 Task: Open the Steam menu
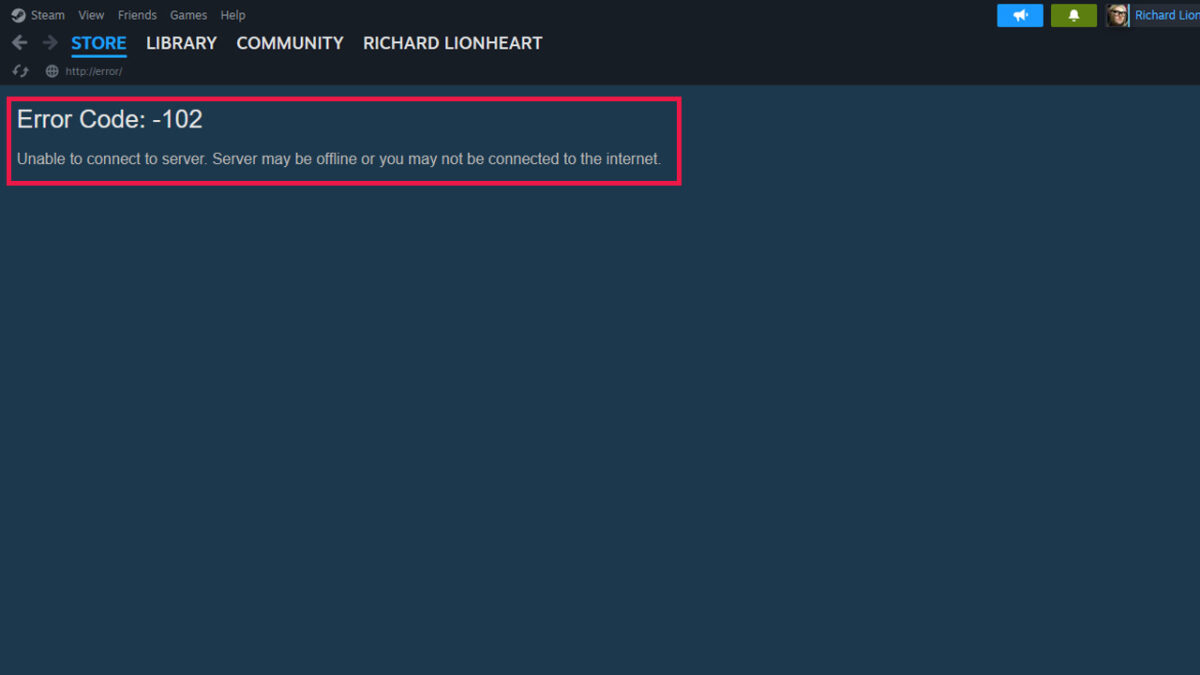pyautogui.click(x=47, y=15)
